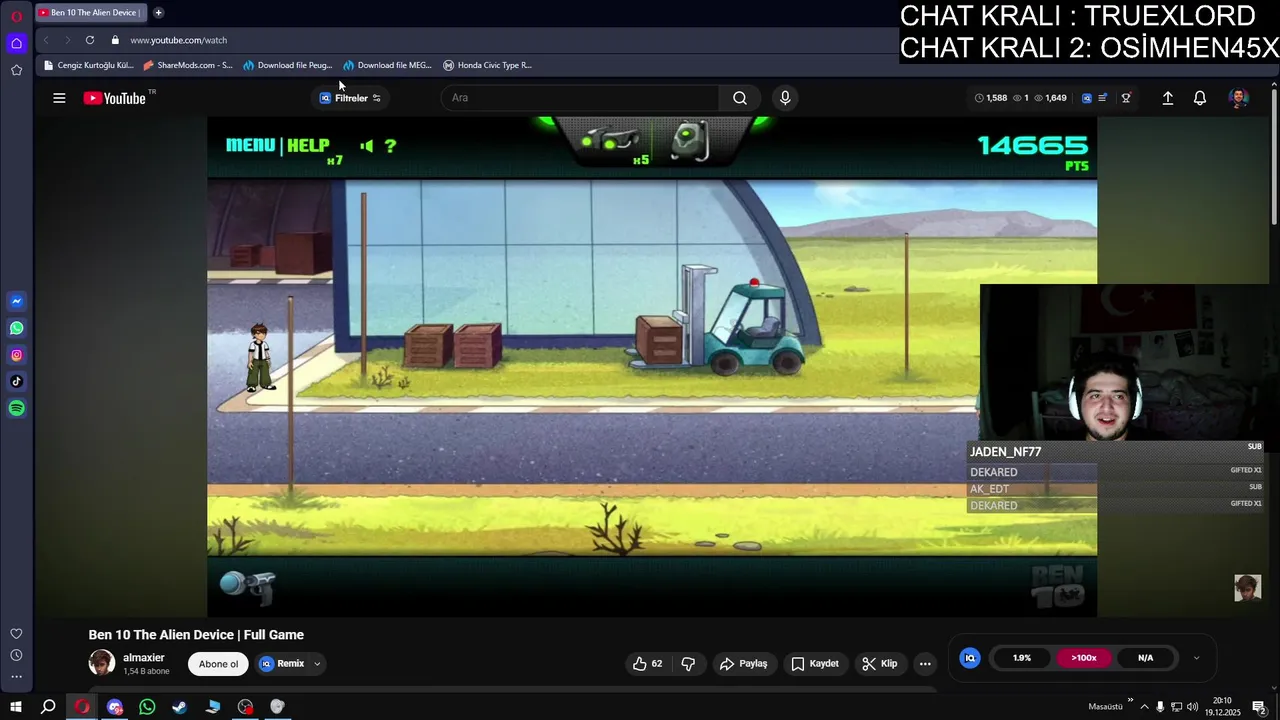
Task: Open Honda Civic Type R bookmark
Action: point(487,65)
